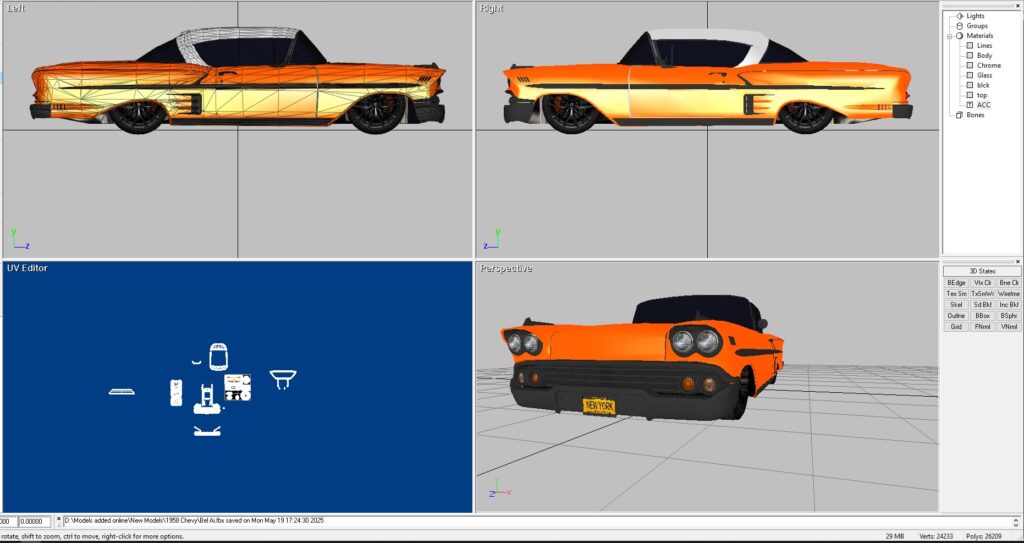The image size is (1024, 543).
Task: Click the Chrome material square icon
Action: coord(969,65)
